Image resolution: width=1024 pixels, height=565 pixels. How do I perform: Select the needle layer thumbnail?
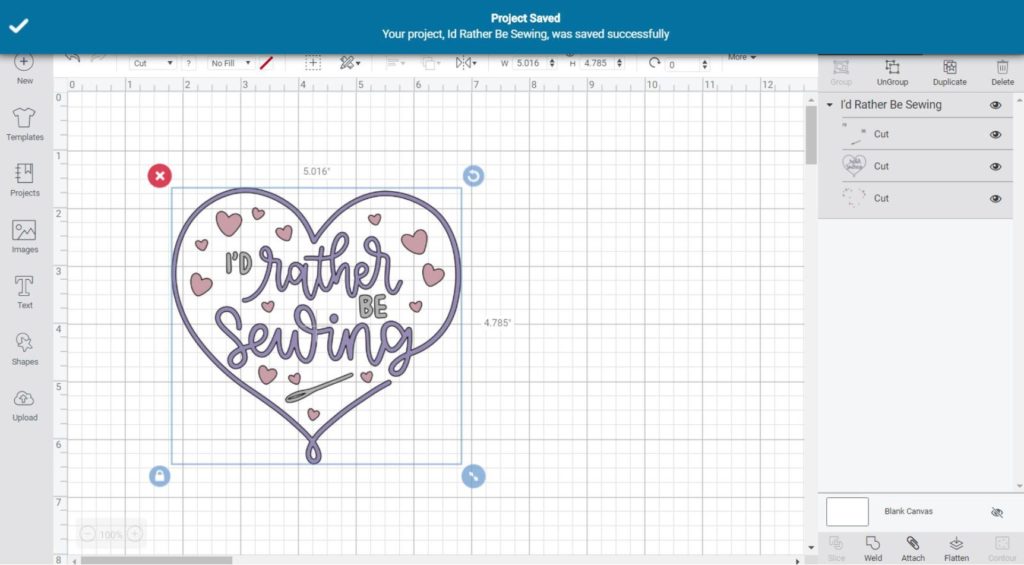(x=854, y=135)
